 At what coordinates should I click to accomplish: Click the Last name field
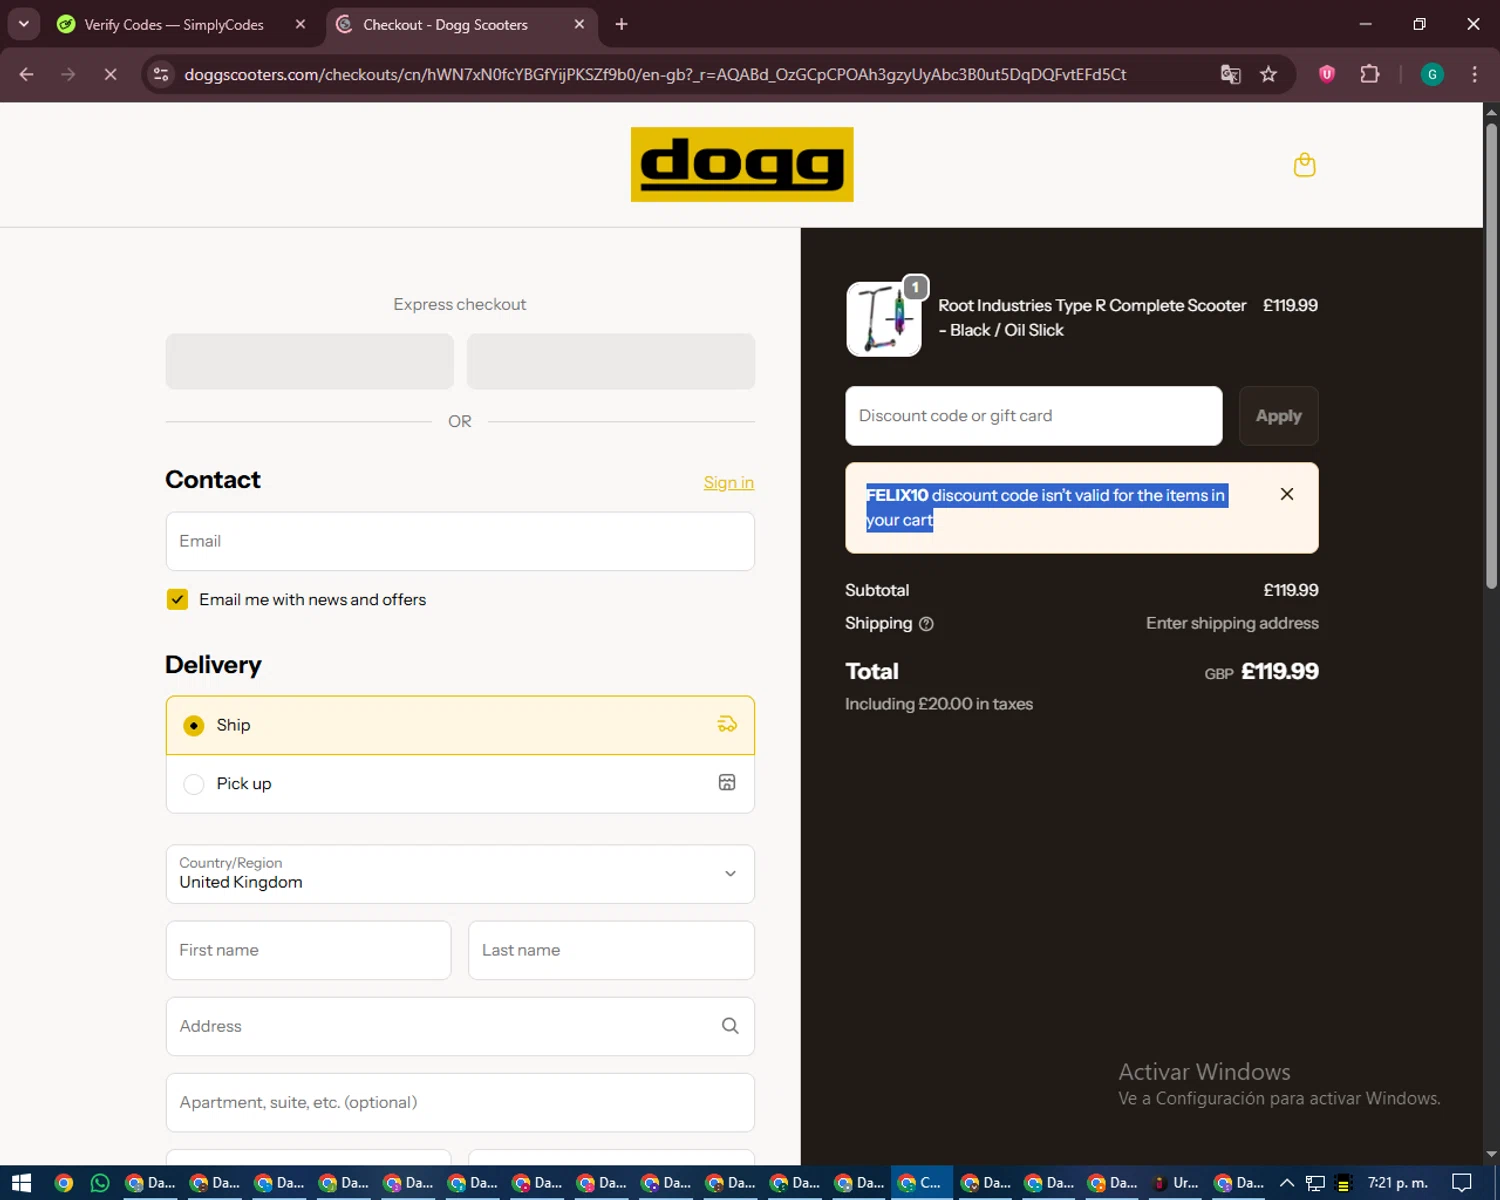pyautogui.click(x=611, y=950)
